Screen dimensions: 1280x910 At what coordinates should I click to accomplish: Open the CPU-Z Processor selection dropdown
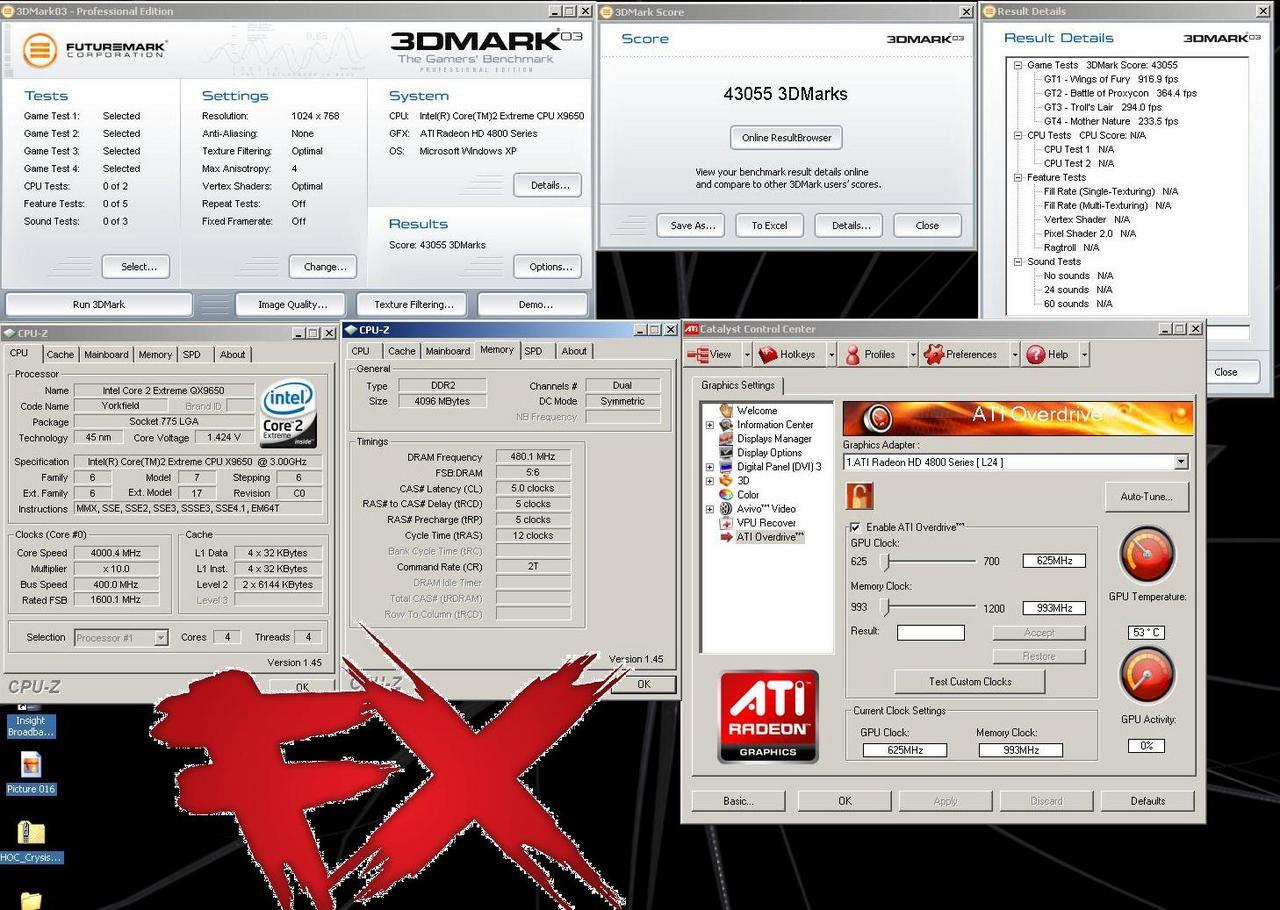[x=160, y=637]
